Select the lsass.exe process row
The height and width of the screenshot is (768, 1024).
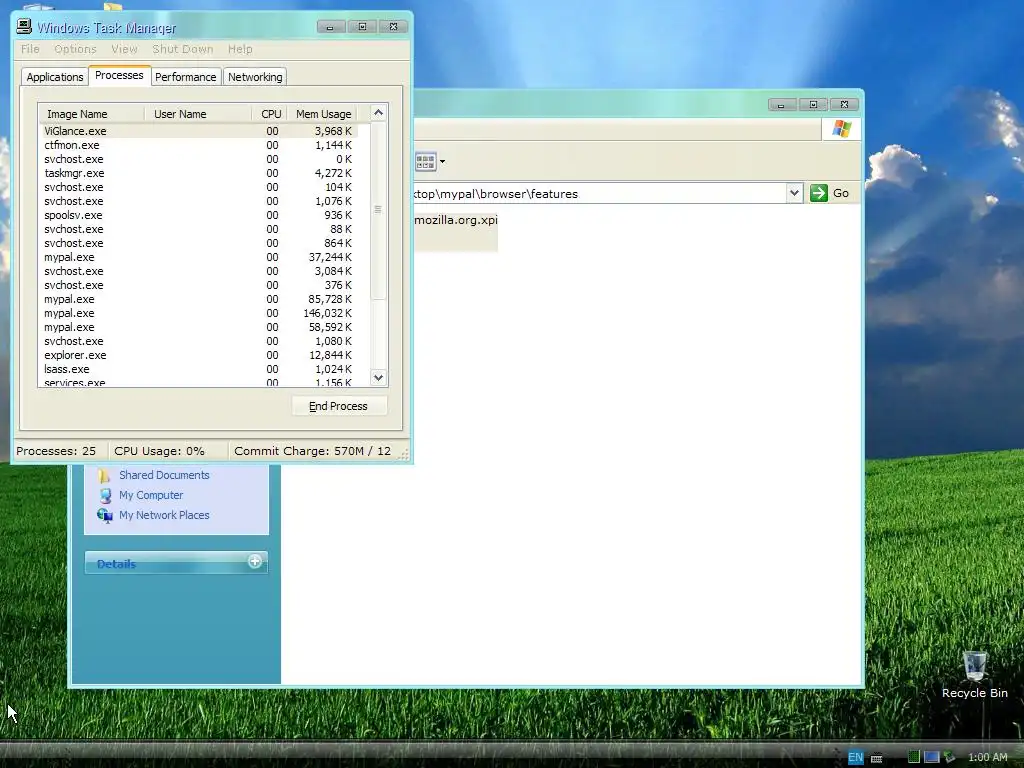[x=199, y=369]
